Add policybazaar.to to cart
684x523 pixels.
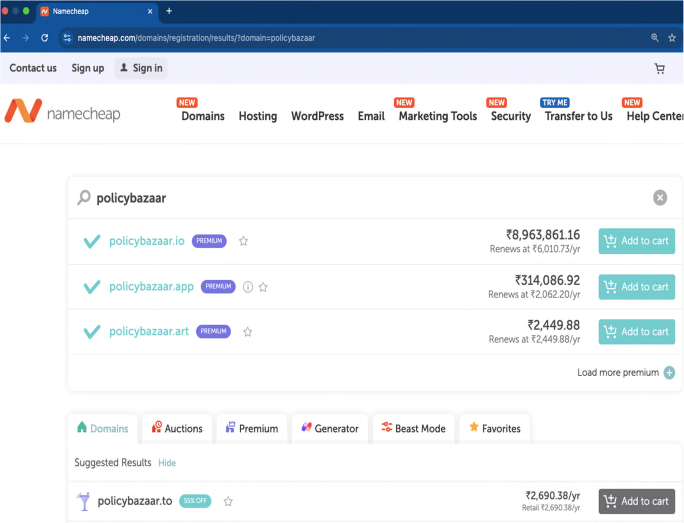636,501
